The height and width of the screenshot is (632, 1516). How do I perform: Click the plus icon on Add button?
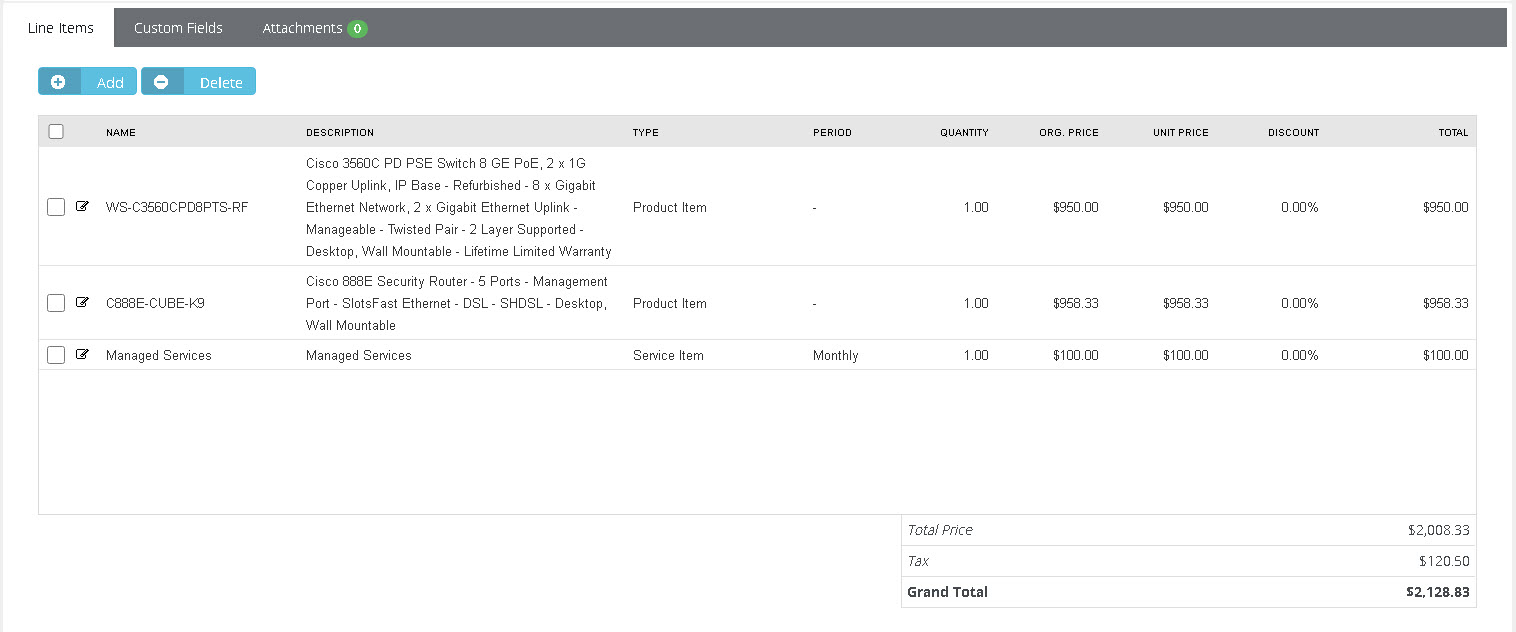(58, 82)
